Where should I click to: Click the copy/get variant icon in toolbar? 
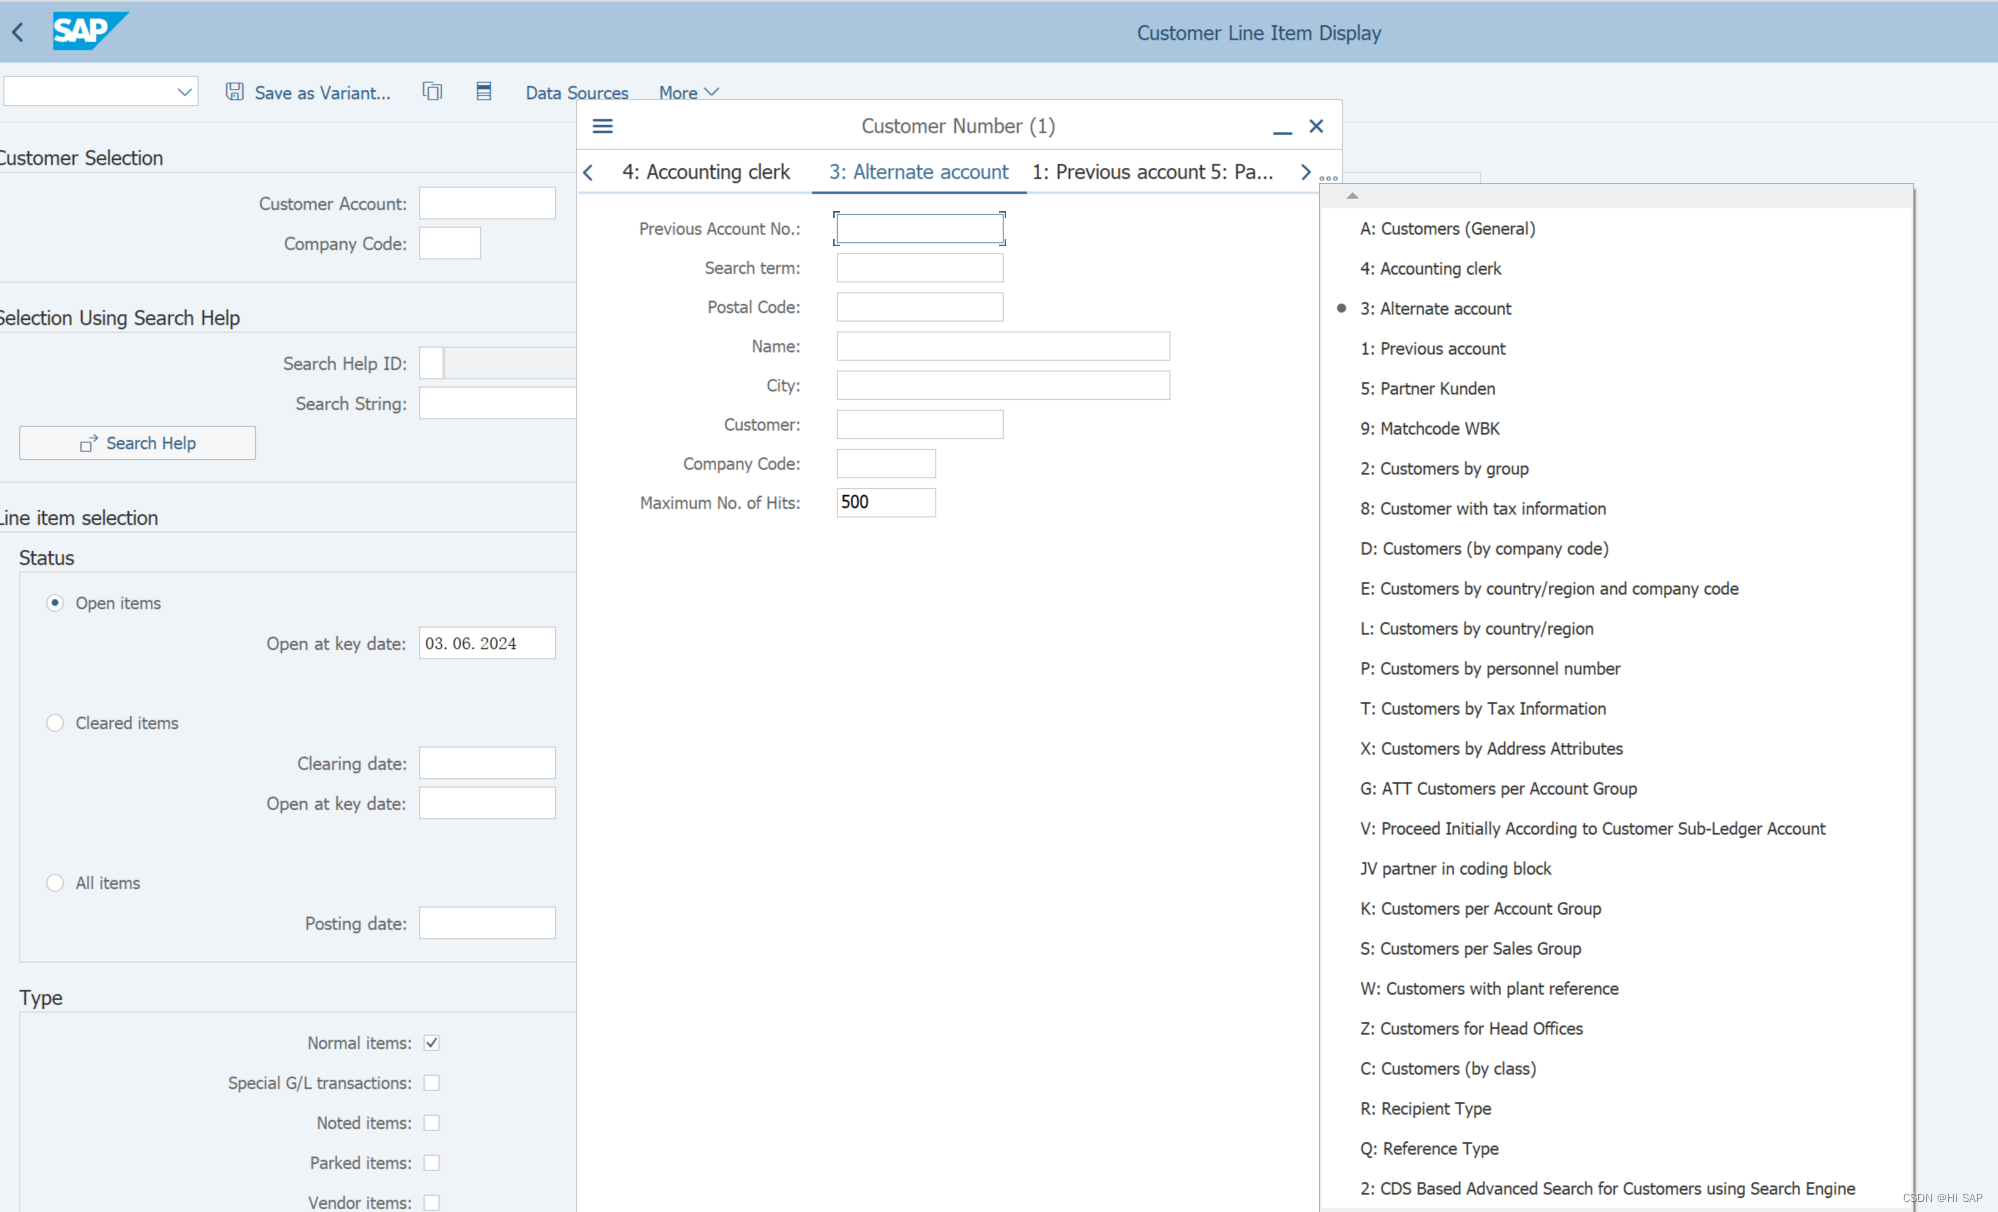tap(432, 92)
